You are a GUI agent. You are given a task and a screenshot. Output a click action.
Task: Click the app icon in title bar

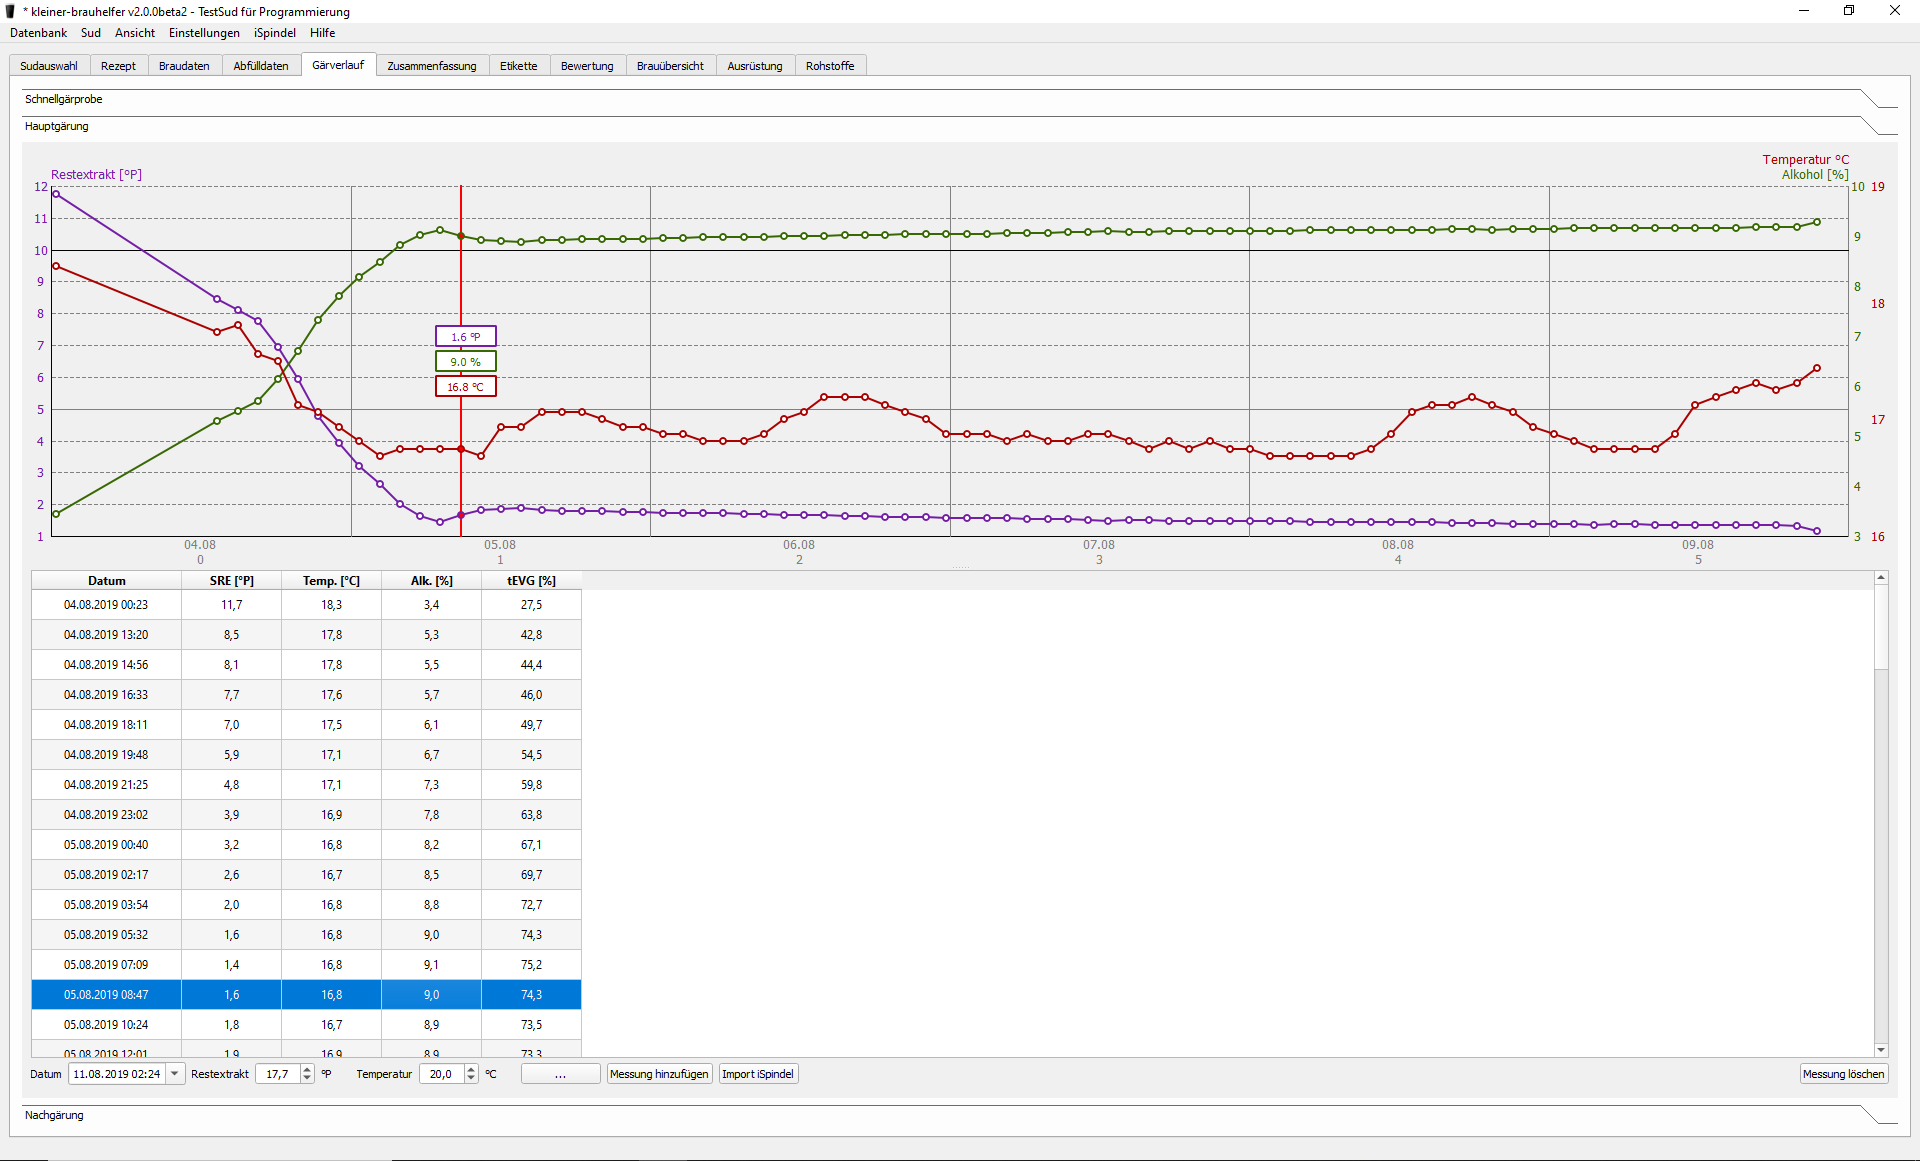coord(11,11)
